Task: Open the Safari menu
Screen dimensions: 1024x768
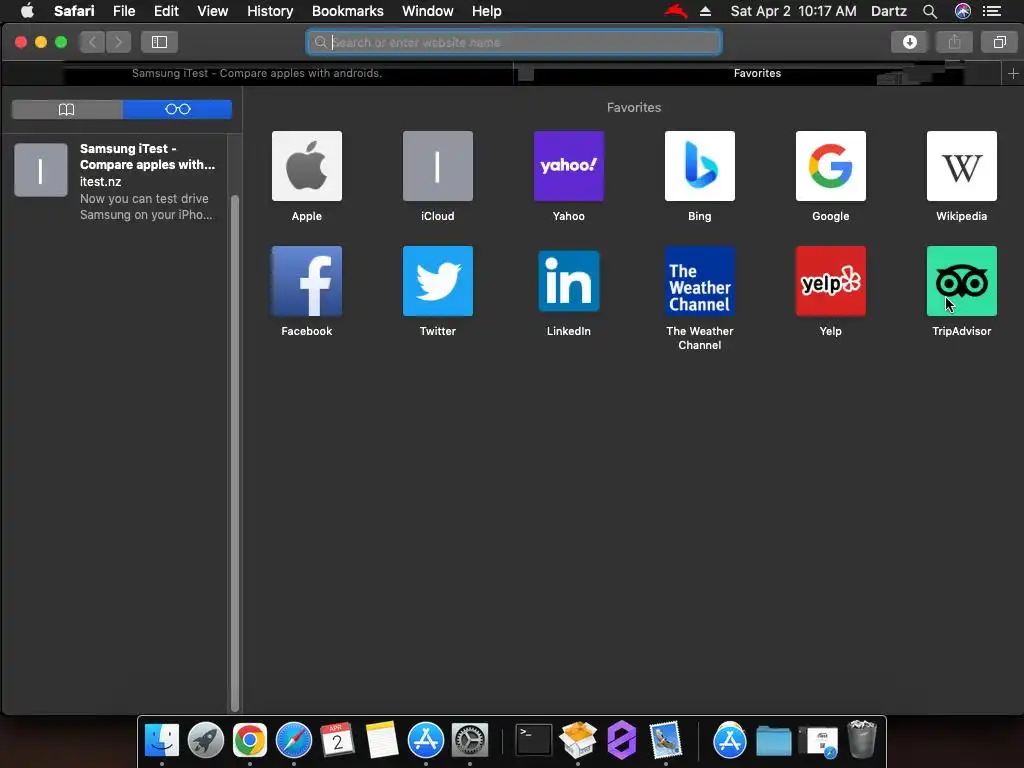Action: [x=74, y=11]
